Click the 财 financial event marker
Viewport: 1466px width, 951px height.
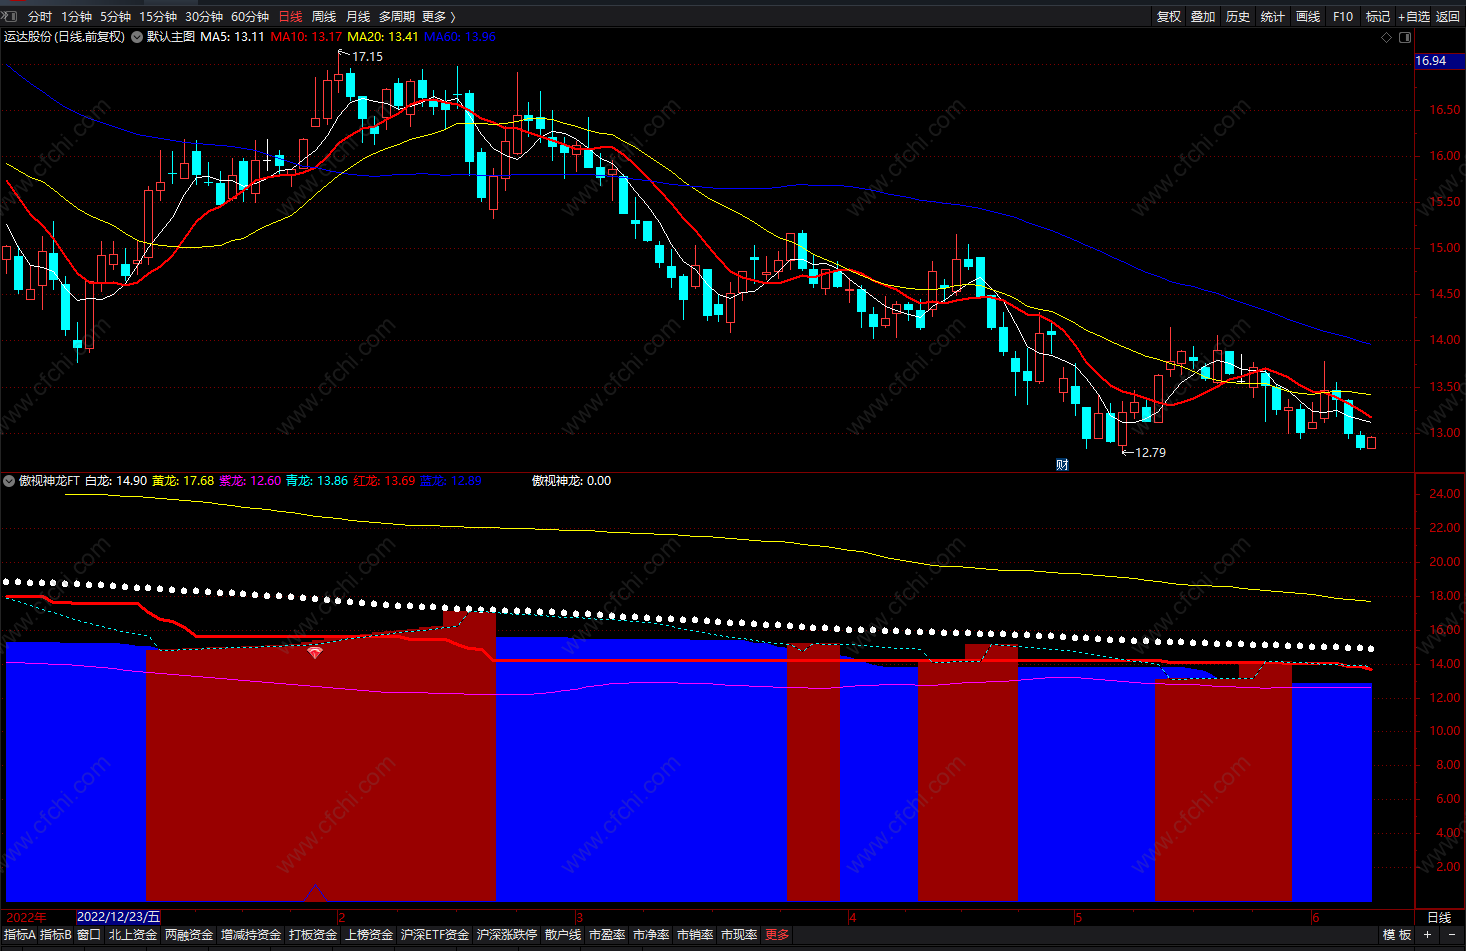pos(1062,465)
